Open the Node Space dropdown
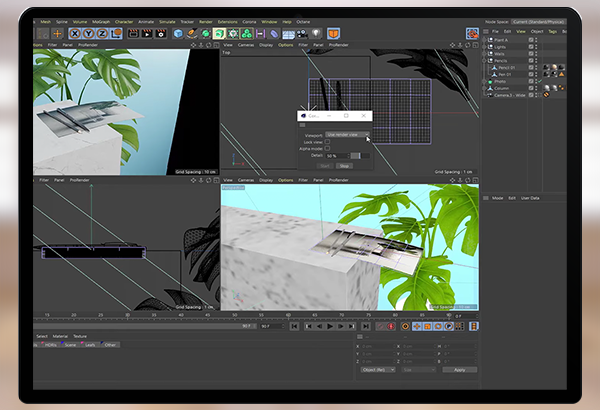Viewport: 600px width, 410px height. (x=538, y=22)
